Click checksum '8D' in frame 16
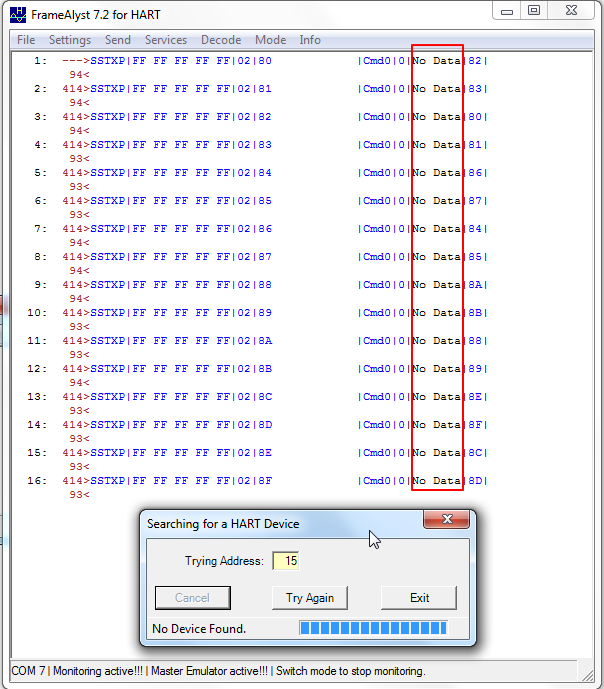Screen dimensions: 604x689 (x=475, y=481)
